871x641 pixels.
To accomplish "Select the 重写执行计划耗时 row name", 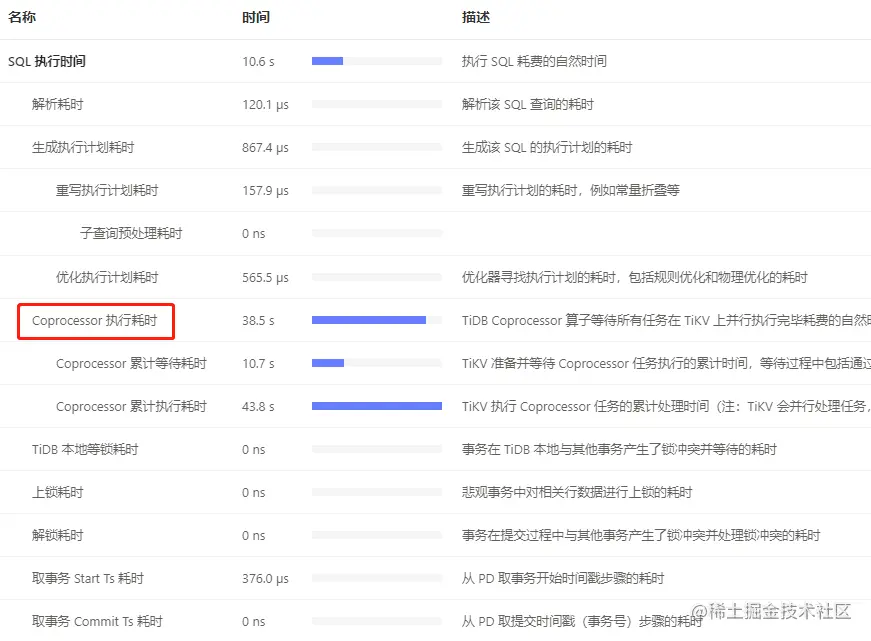I will (x=107, y=191).
